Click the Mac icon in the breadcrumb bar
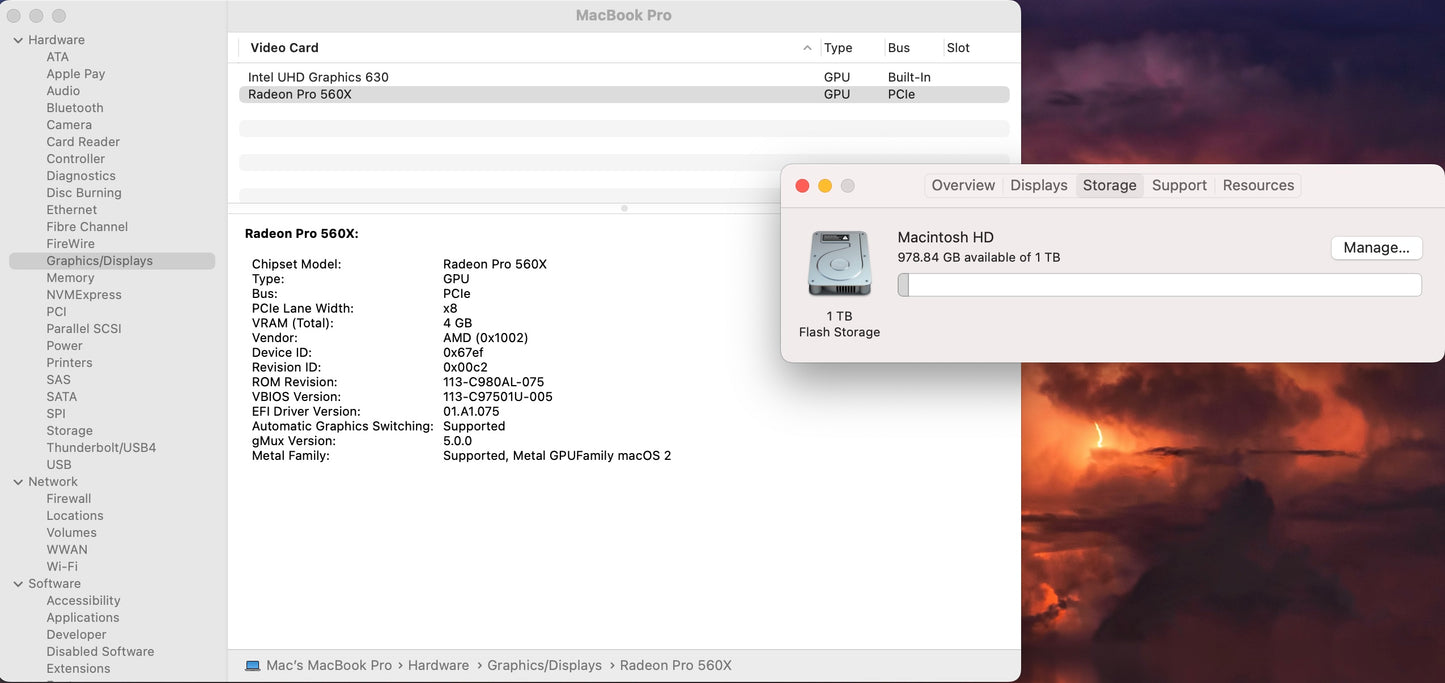Image resolution: width=1445 pixels, height=683 pixels. [252, 664]
